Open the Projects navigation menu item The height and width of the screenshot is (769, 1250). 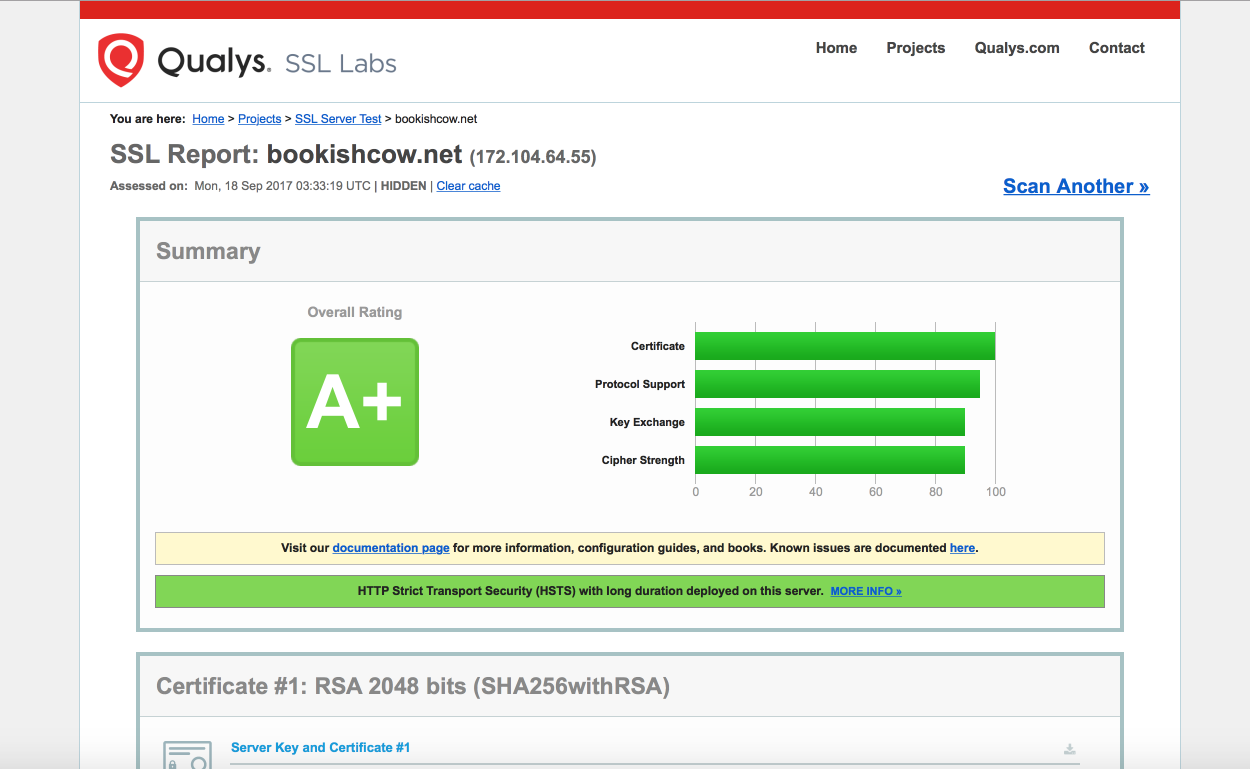[x=915, y=48]
